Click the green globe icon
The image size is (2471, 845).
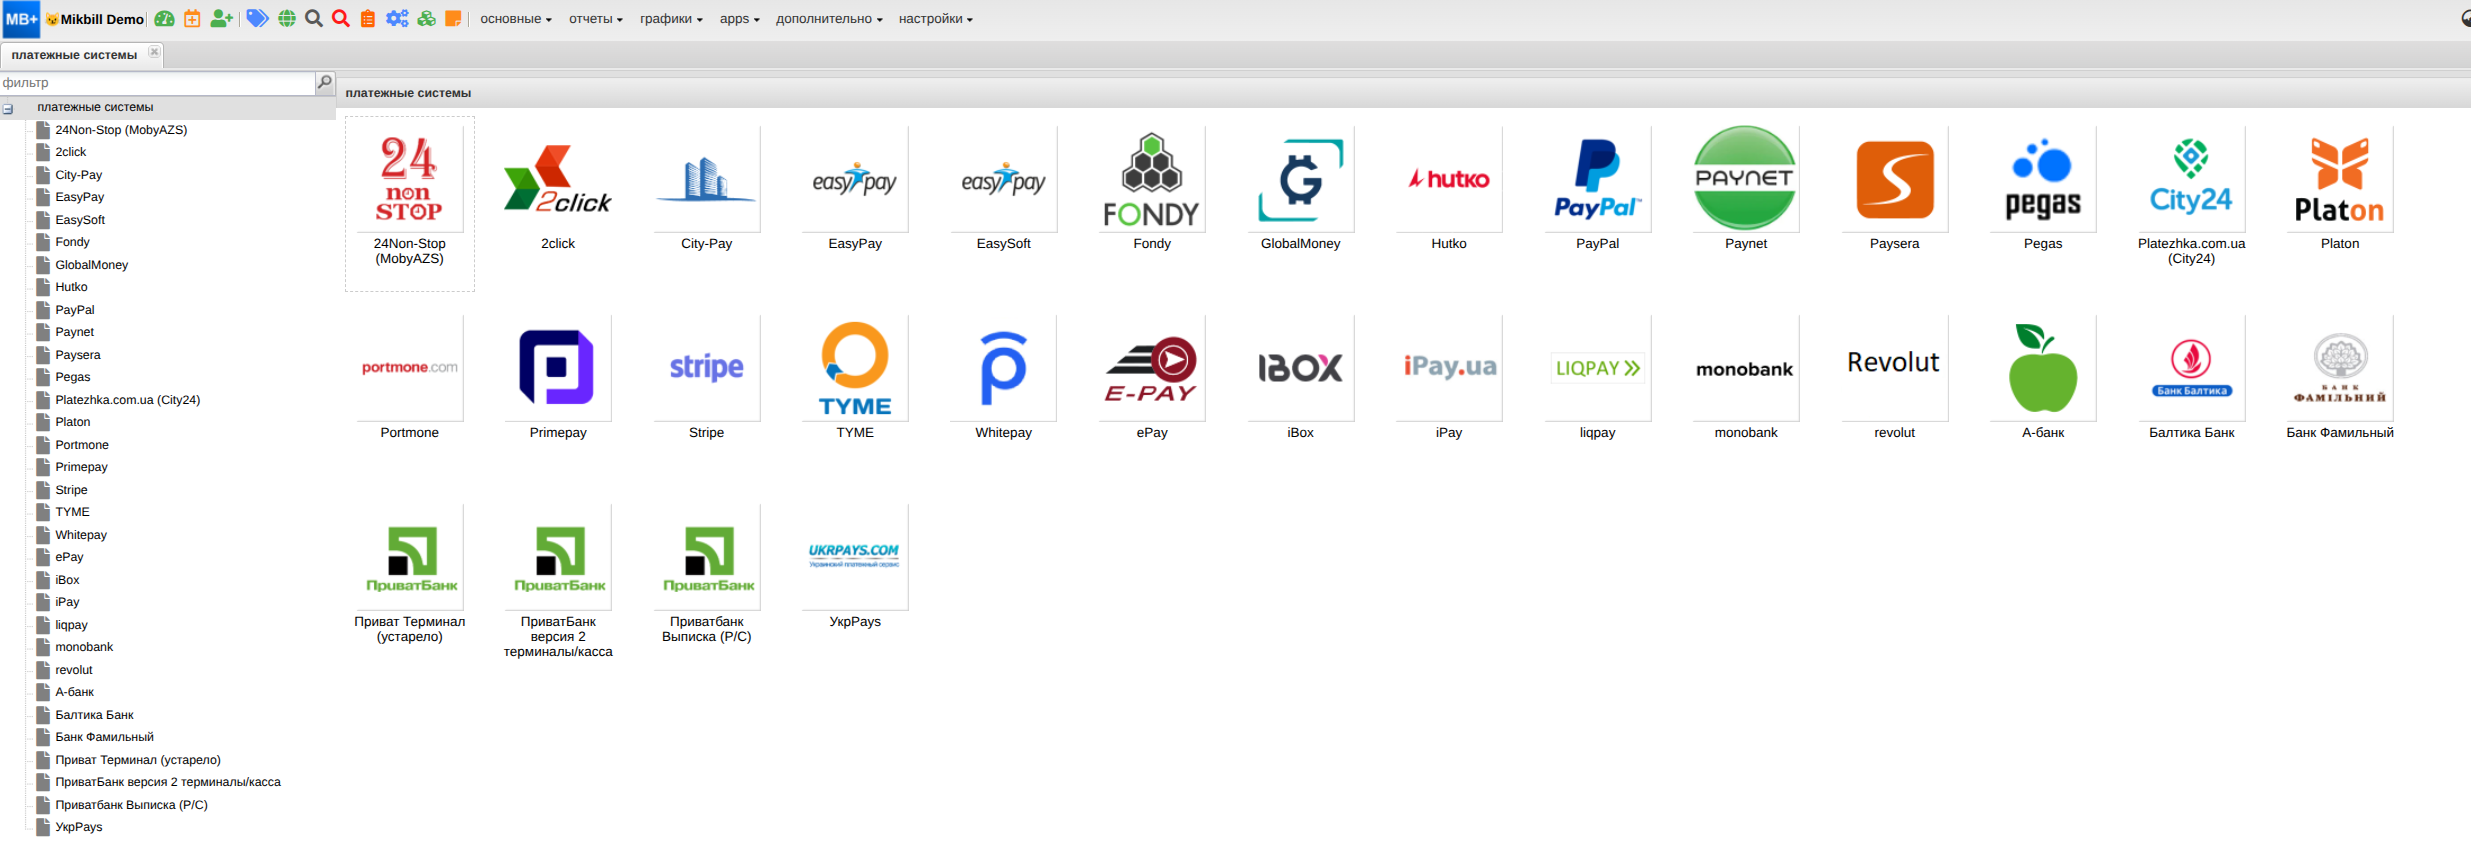pos(287,19)
